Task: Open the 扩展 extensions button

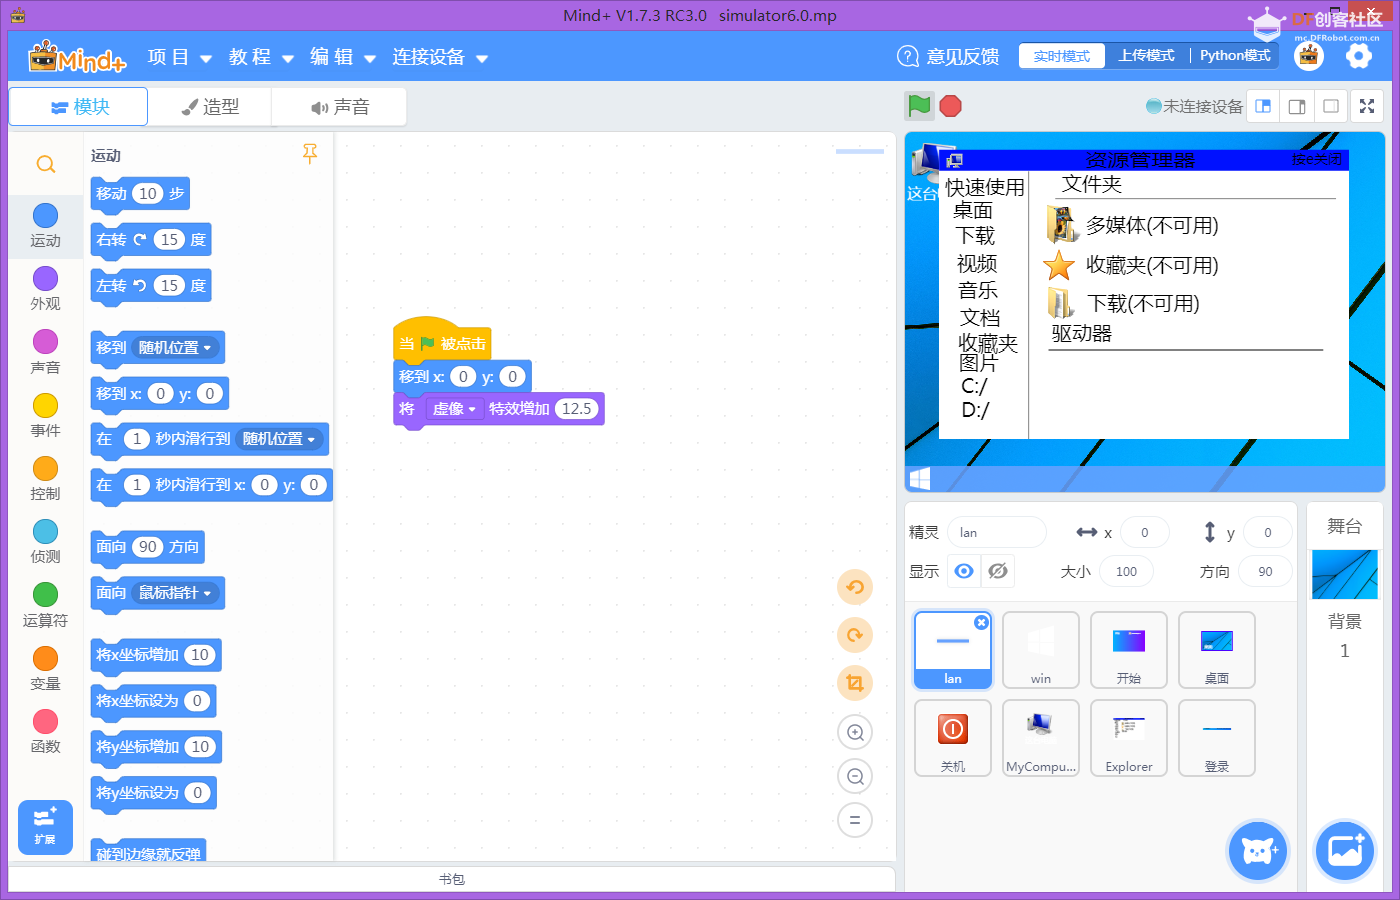Action: [45, 827]
